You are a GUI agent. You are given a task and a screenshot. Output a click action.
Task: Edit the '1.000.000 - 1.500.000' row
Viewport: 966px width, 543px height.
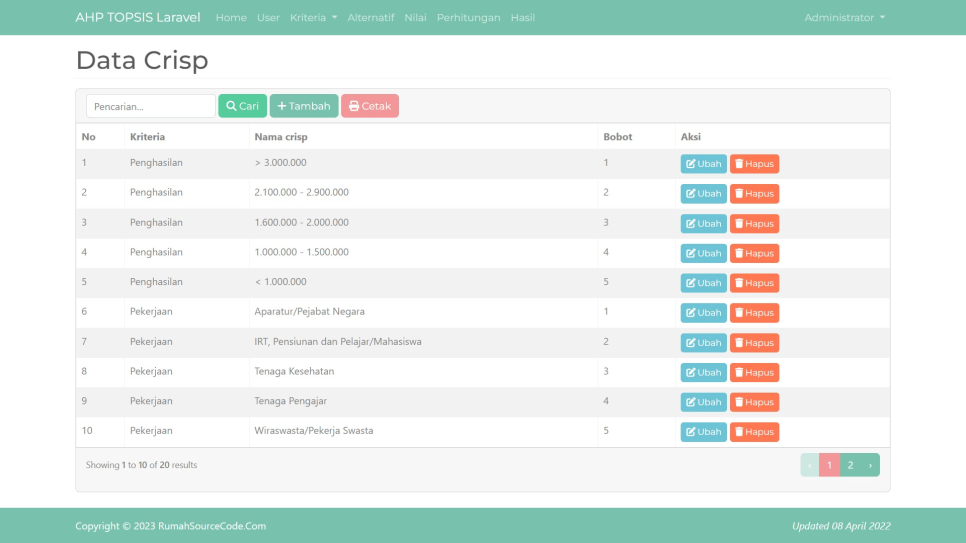[704, 253]
